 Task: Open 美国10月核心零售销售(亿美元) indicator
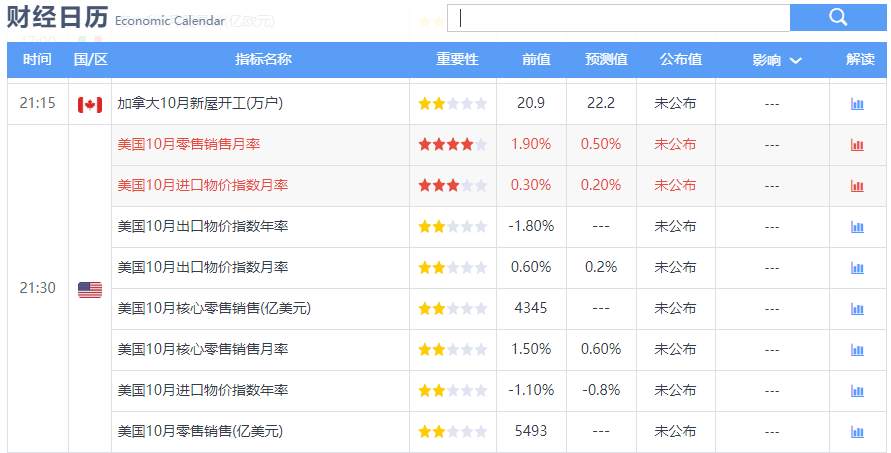214,308
